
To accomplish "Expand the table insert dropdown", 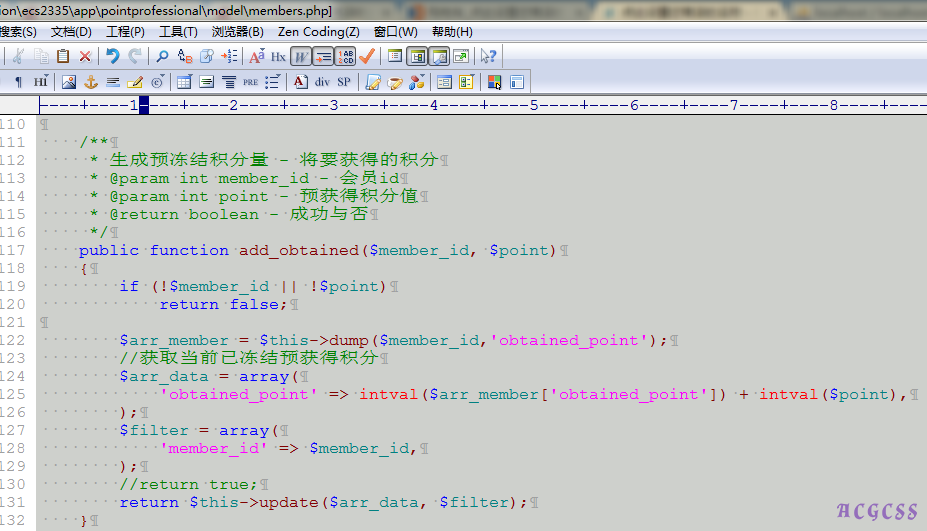I will (184, 82).
